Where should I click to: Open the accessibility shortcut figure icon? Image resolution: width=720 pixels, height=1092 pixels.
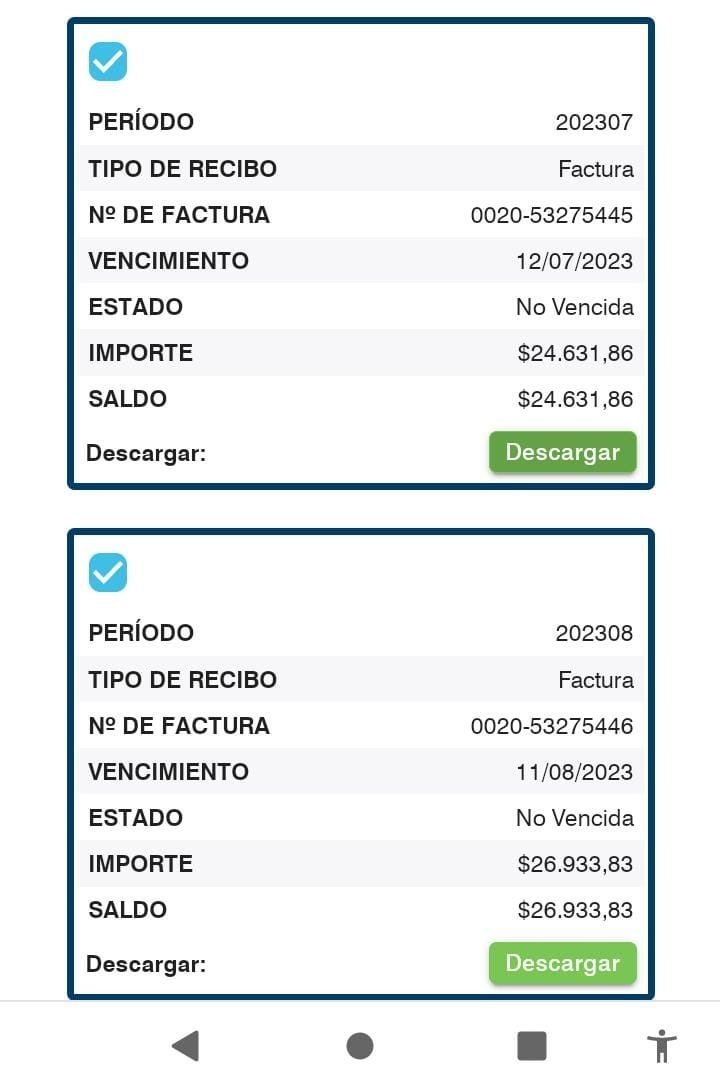[662, 1045]
